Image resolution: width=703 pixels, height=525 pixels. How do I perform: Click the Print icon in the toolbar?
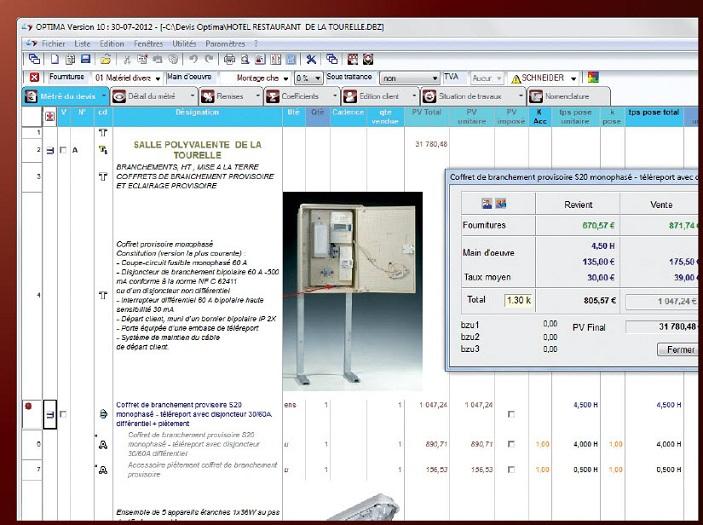[229, 59]
